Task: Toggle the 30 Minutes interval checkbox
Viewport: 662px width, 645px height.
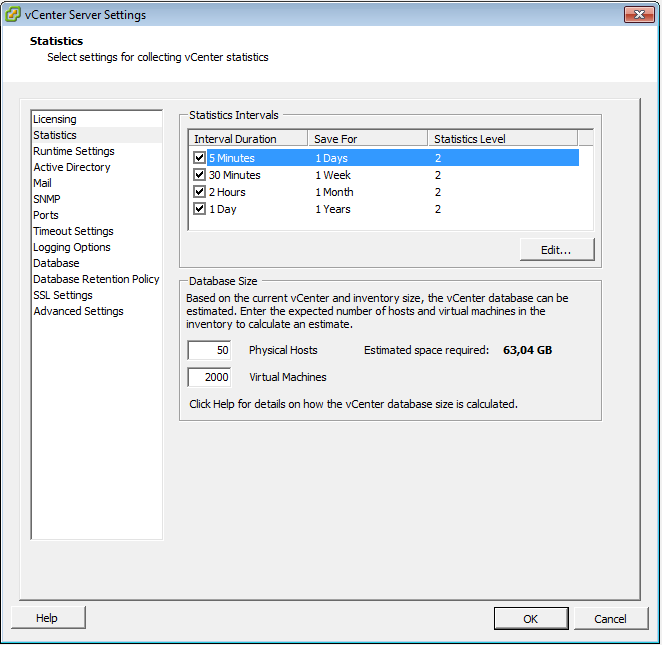Action: [x=199, y=175]
